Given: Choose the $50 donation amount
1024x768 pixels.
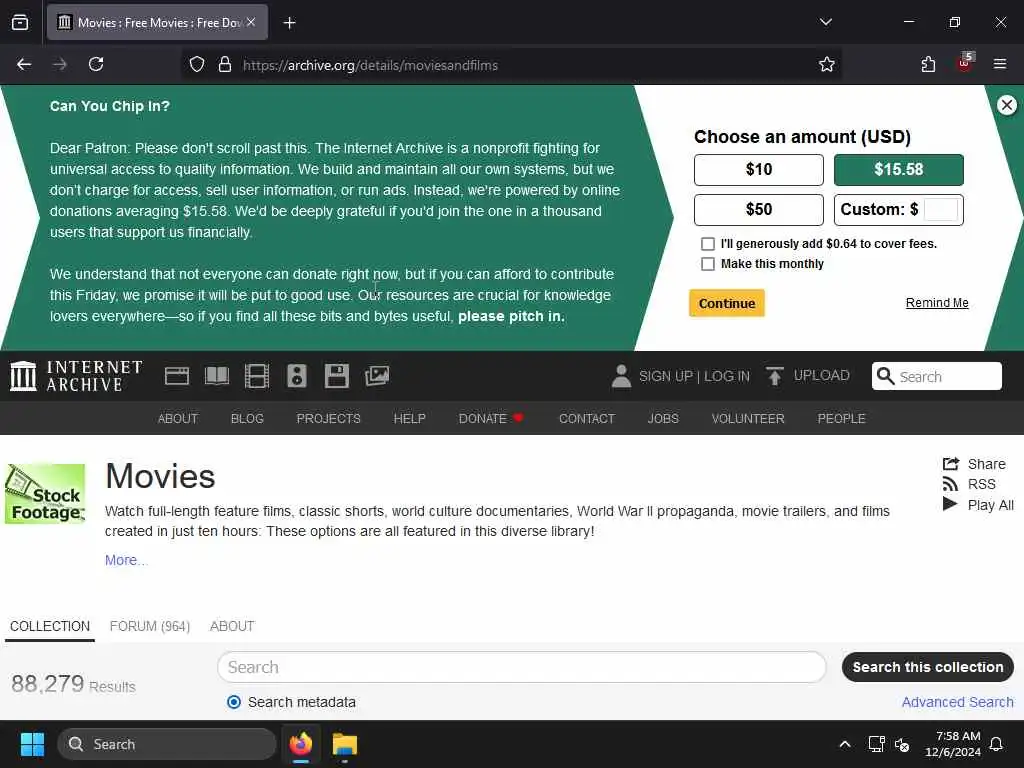Looking at the screenshot, I should click(759, 210).
